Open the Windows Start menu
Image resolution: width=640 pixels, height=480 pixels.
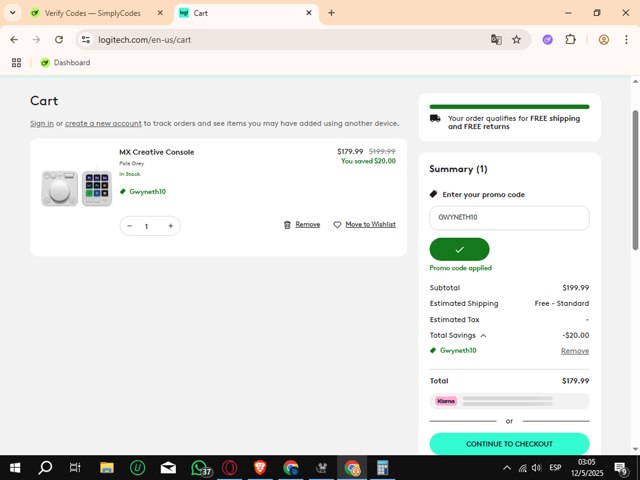(15, 468)
